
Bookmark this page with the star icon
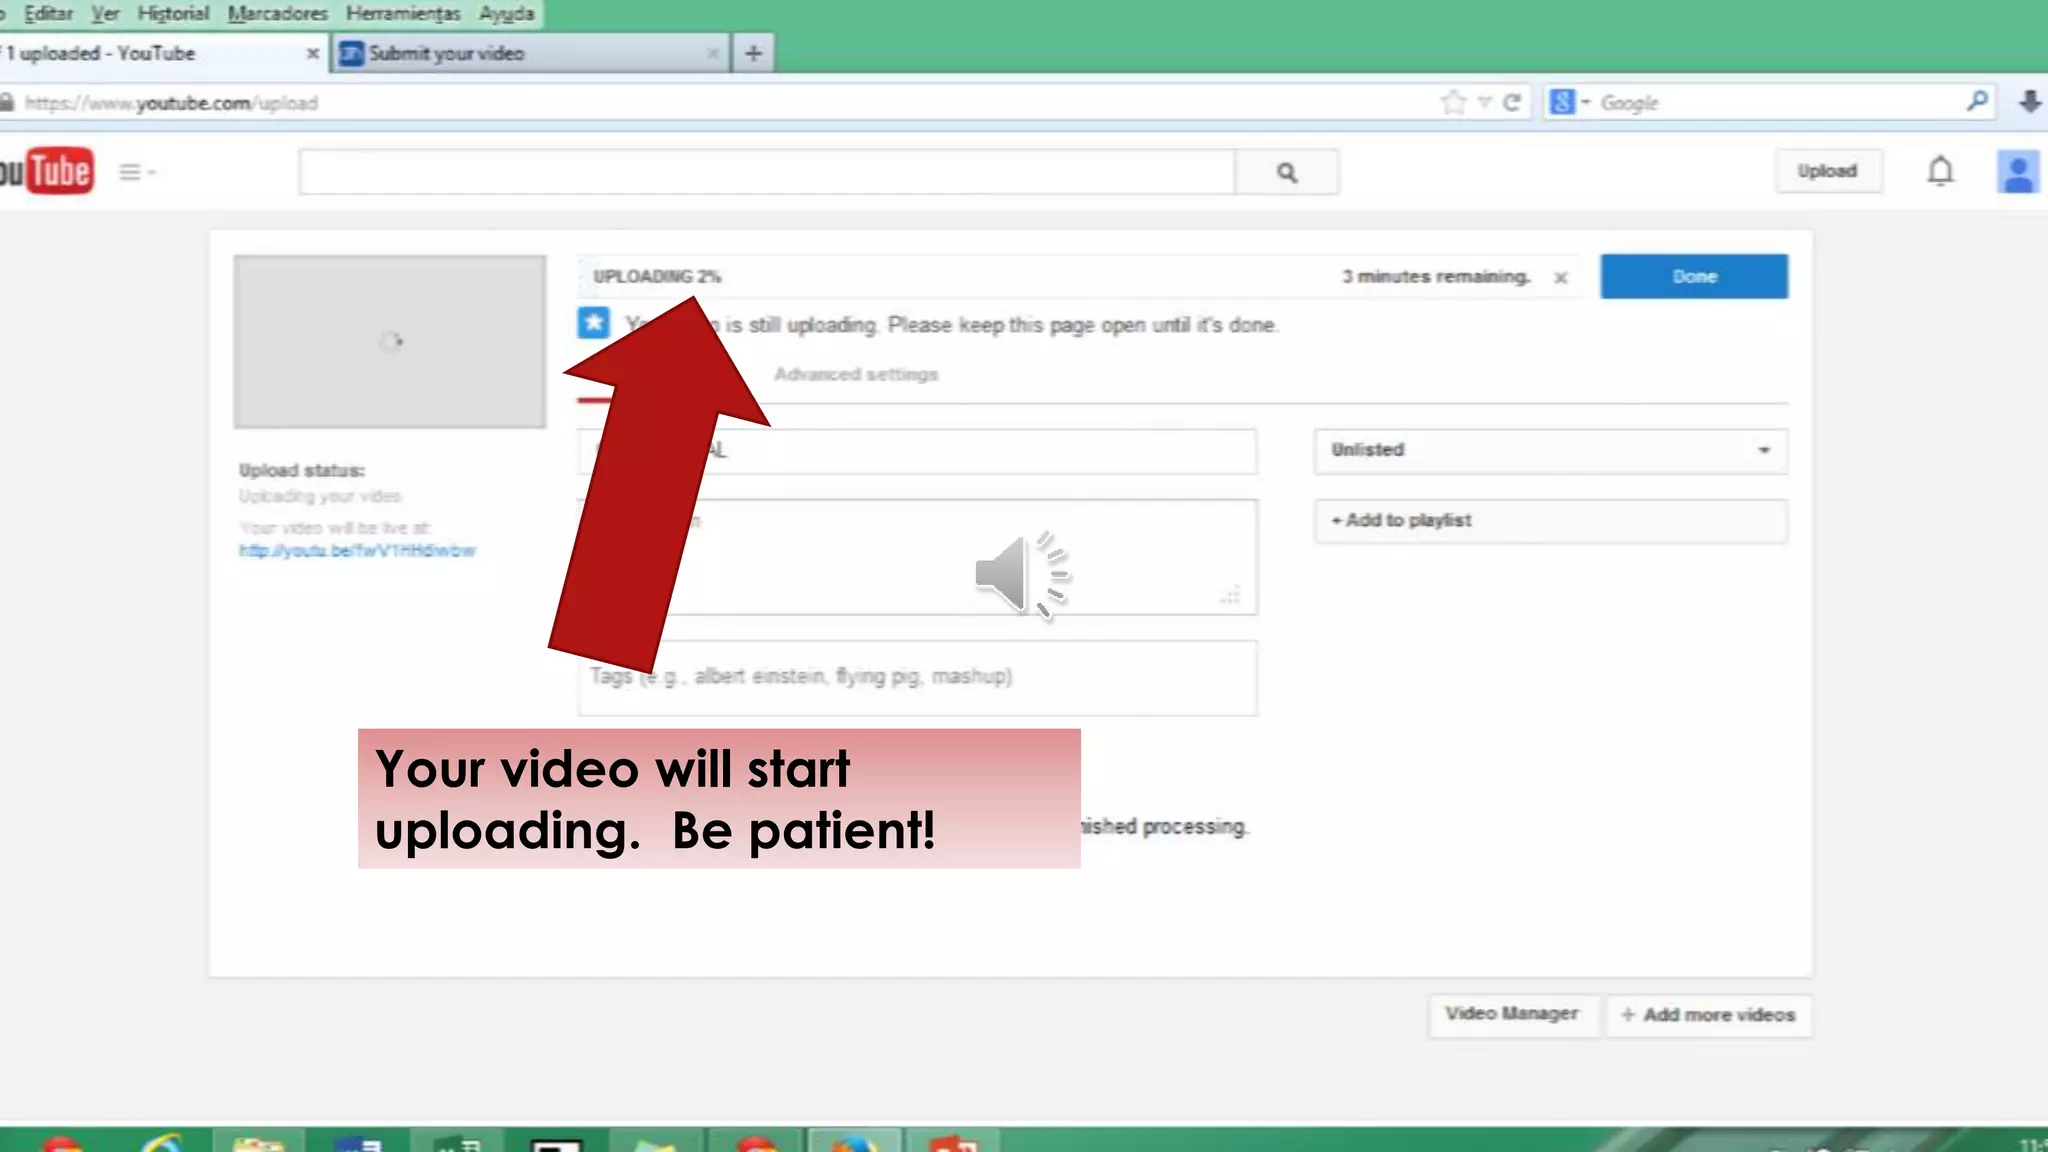[x=1453, y=102]
